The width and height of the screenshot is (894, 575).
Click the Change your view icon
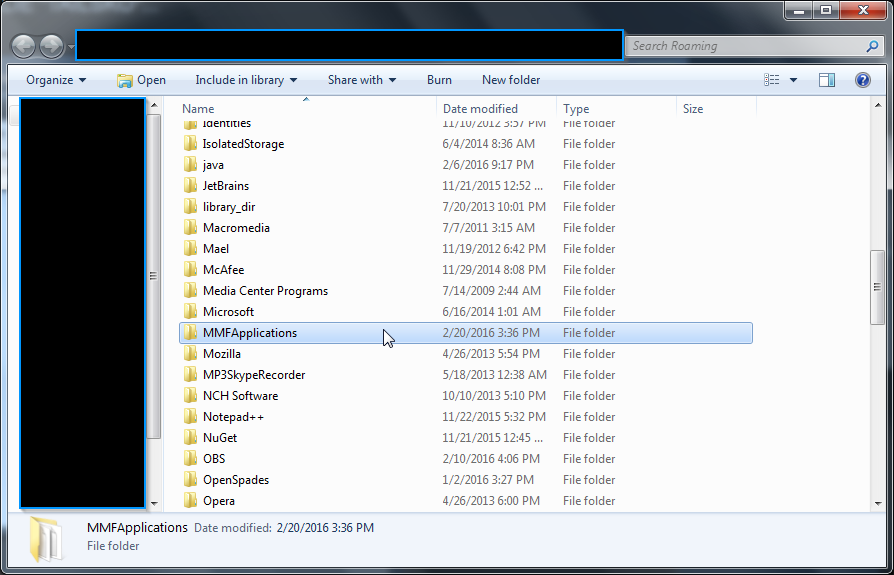point(771,80)
